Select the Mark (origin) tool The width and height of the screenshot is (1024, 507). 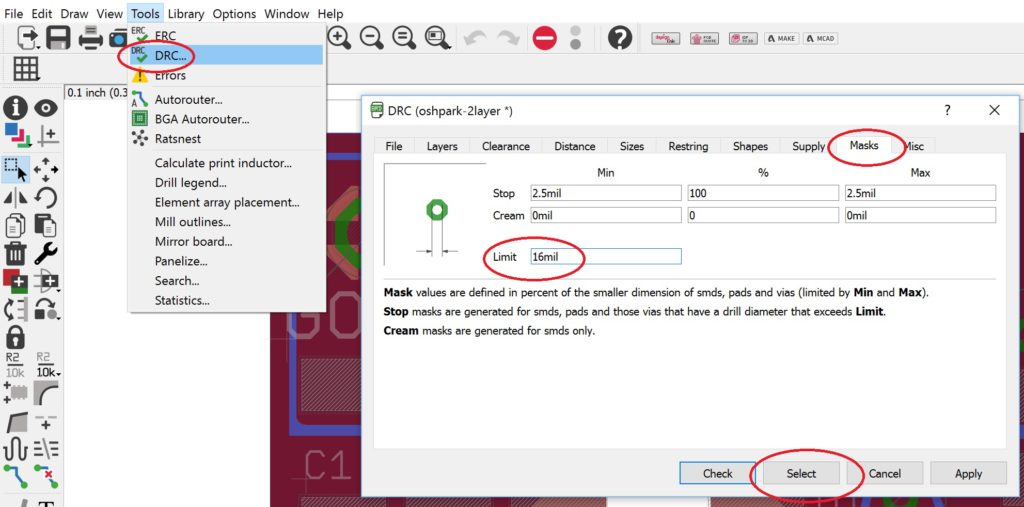tap(46, 136)
